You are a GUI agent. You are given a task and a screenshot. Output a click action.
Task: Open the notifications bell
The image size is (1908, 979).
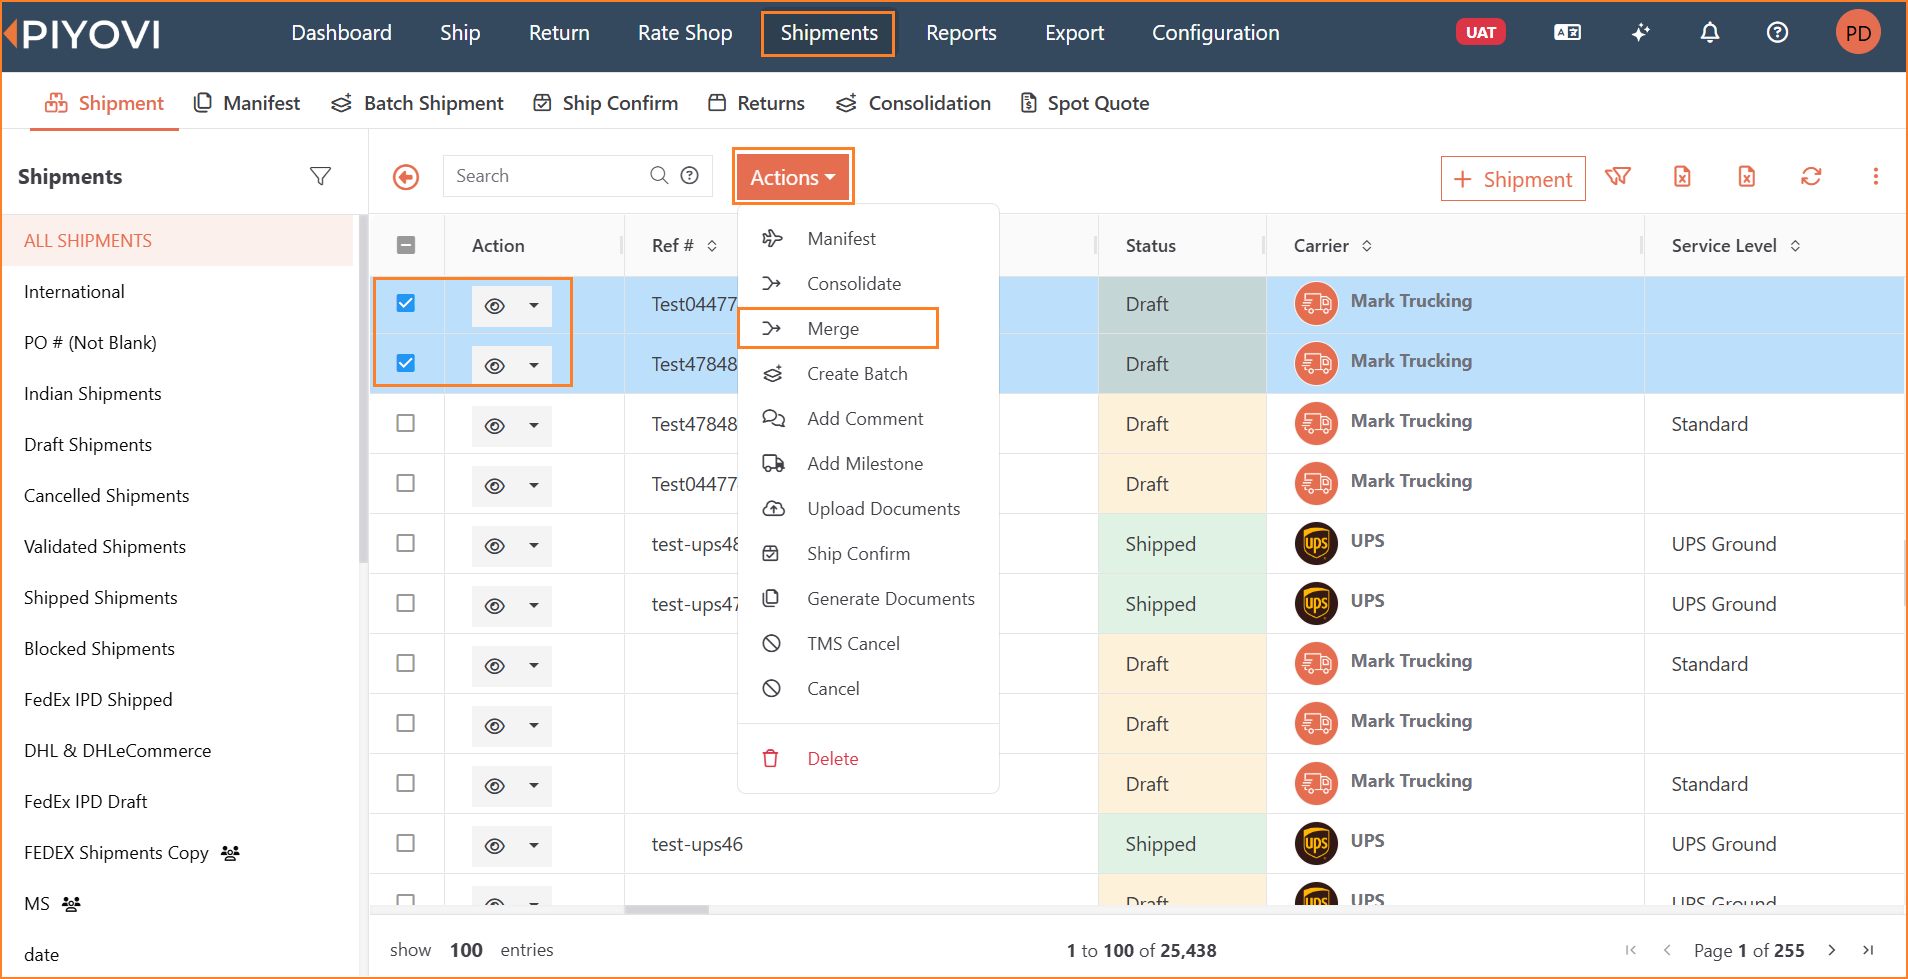pyautogui.click(x=1710, y=33)
